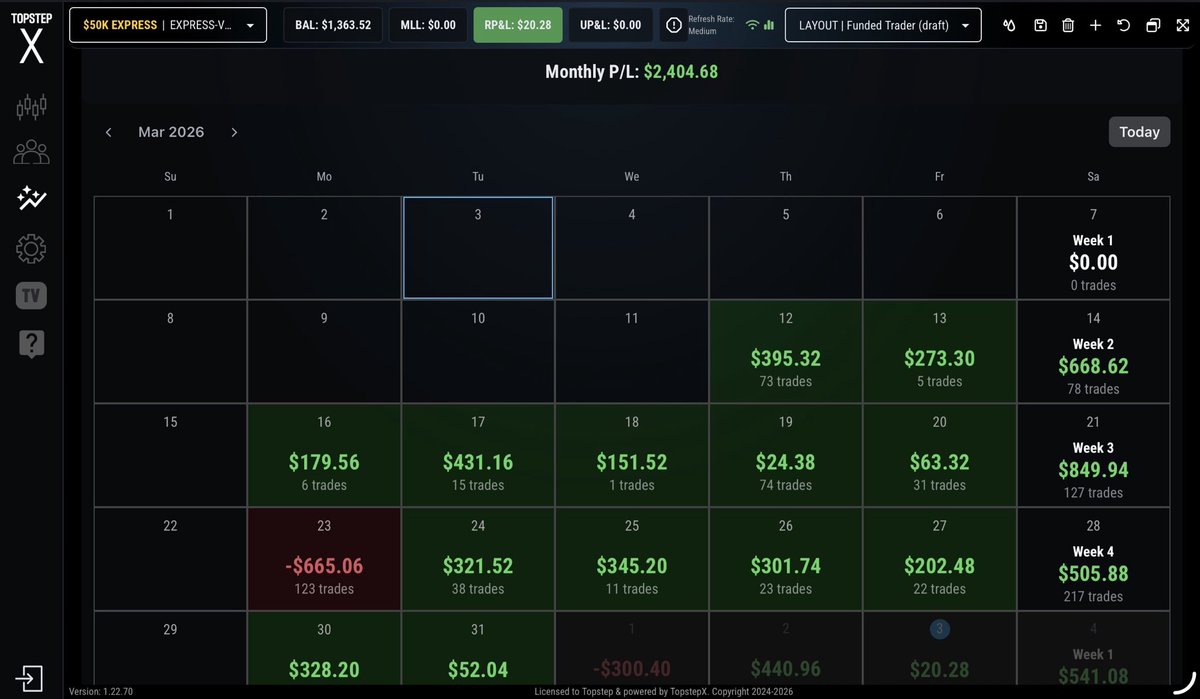
Task: Toggle fullscreen with the expand arrows icon
Action: tap(1182, 25)
